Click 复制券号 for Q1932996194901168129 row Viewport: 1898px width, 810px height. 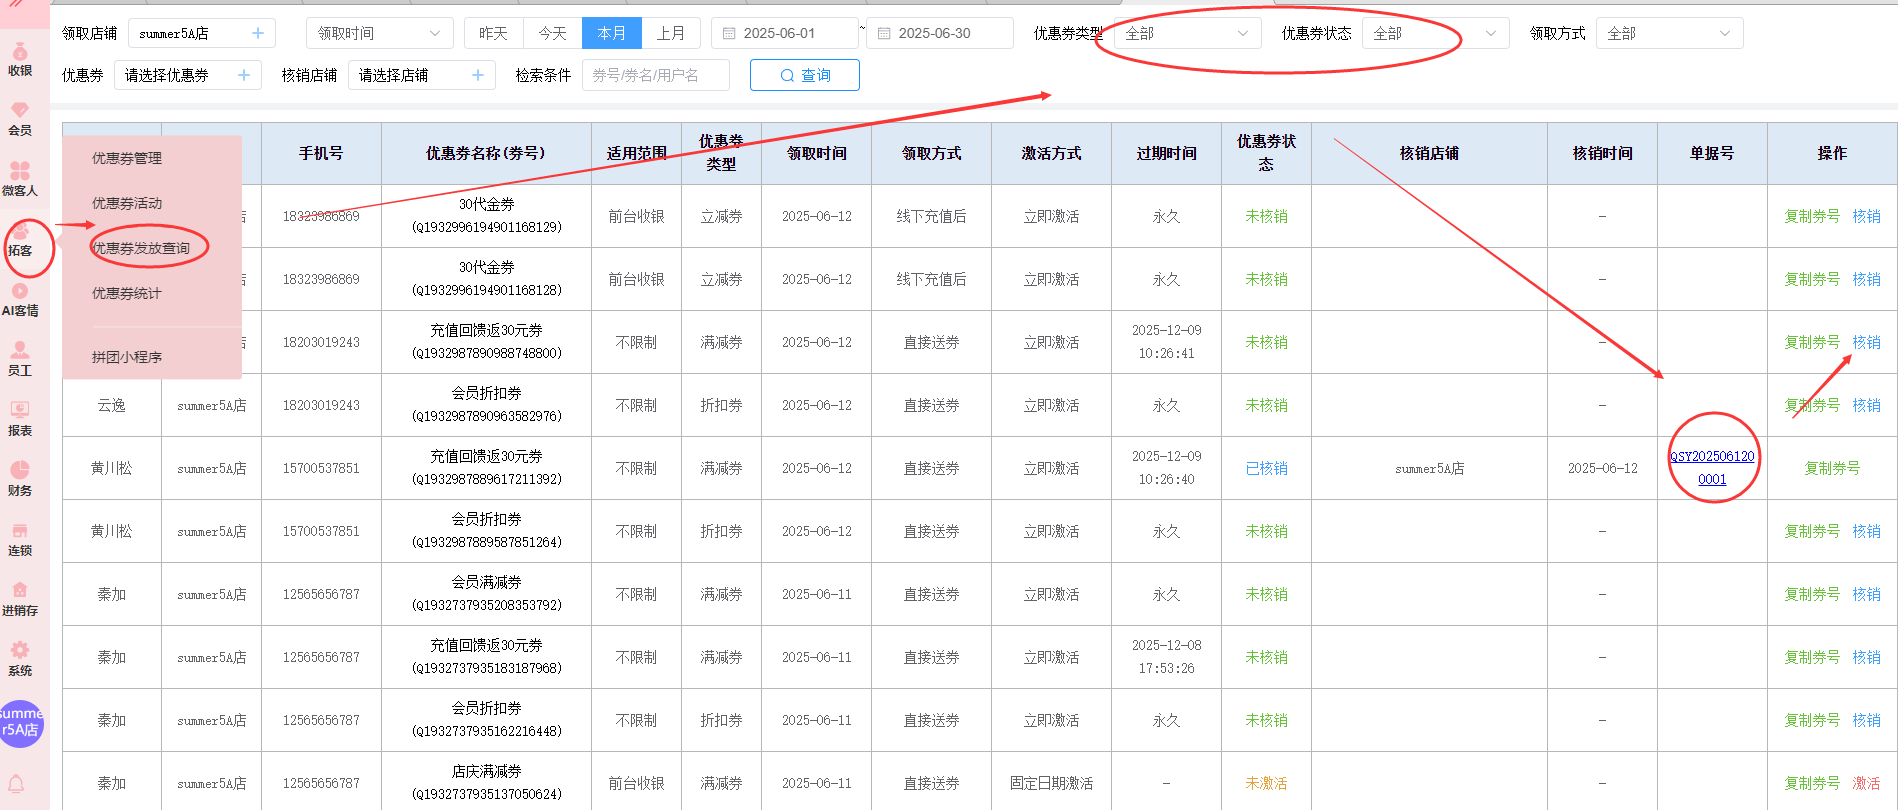[1812, 216]
